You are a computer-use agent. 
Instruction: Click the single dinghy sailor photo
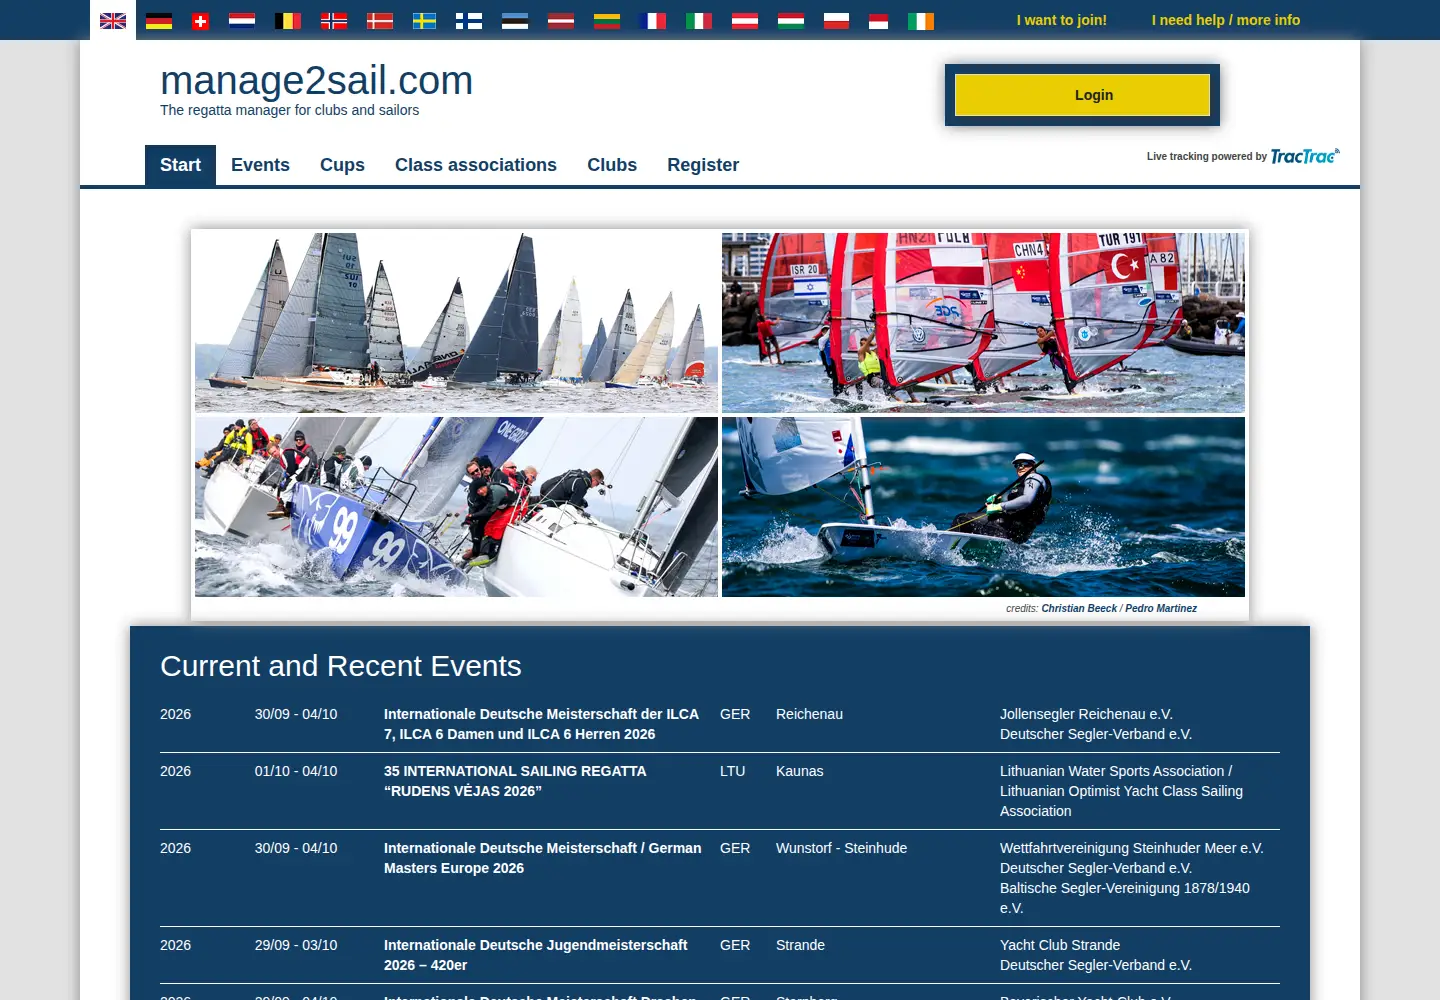983,507
